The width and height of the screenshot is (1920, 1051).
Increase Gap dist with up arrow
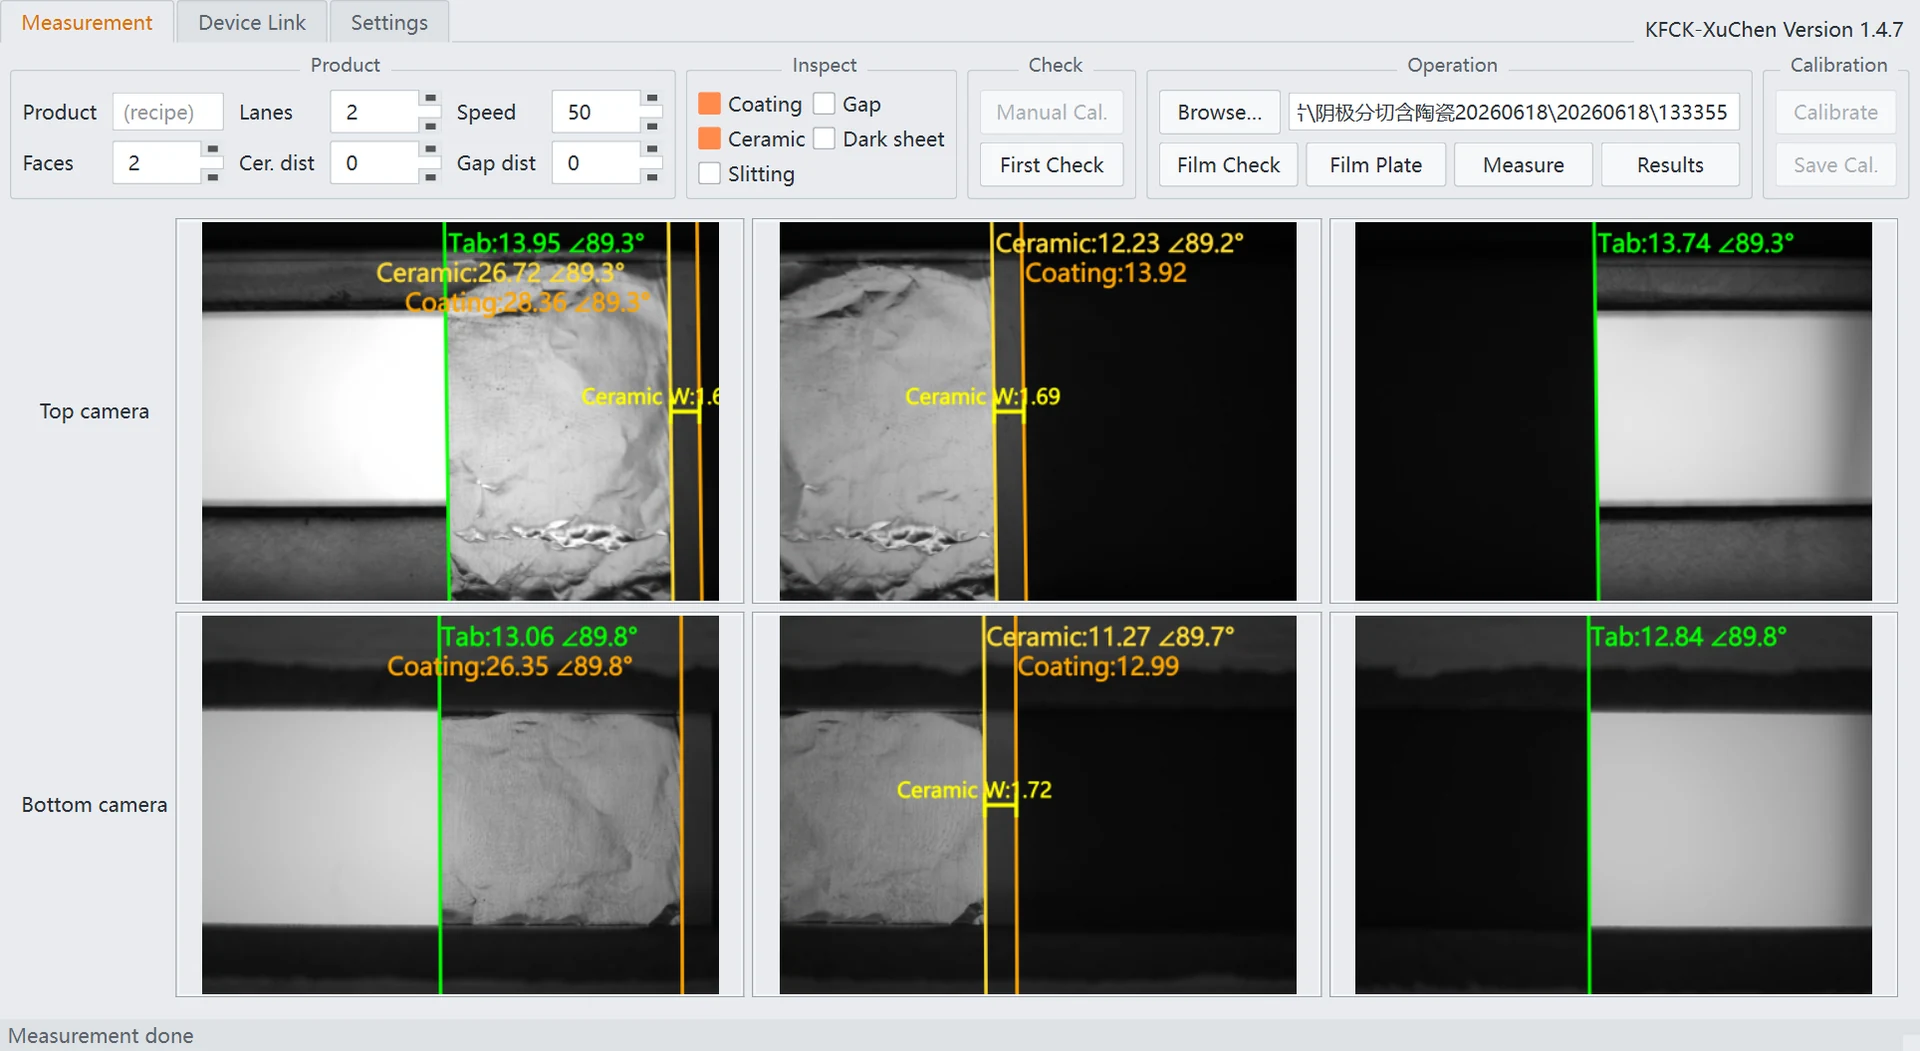click(x=651, y=150)
